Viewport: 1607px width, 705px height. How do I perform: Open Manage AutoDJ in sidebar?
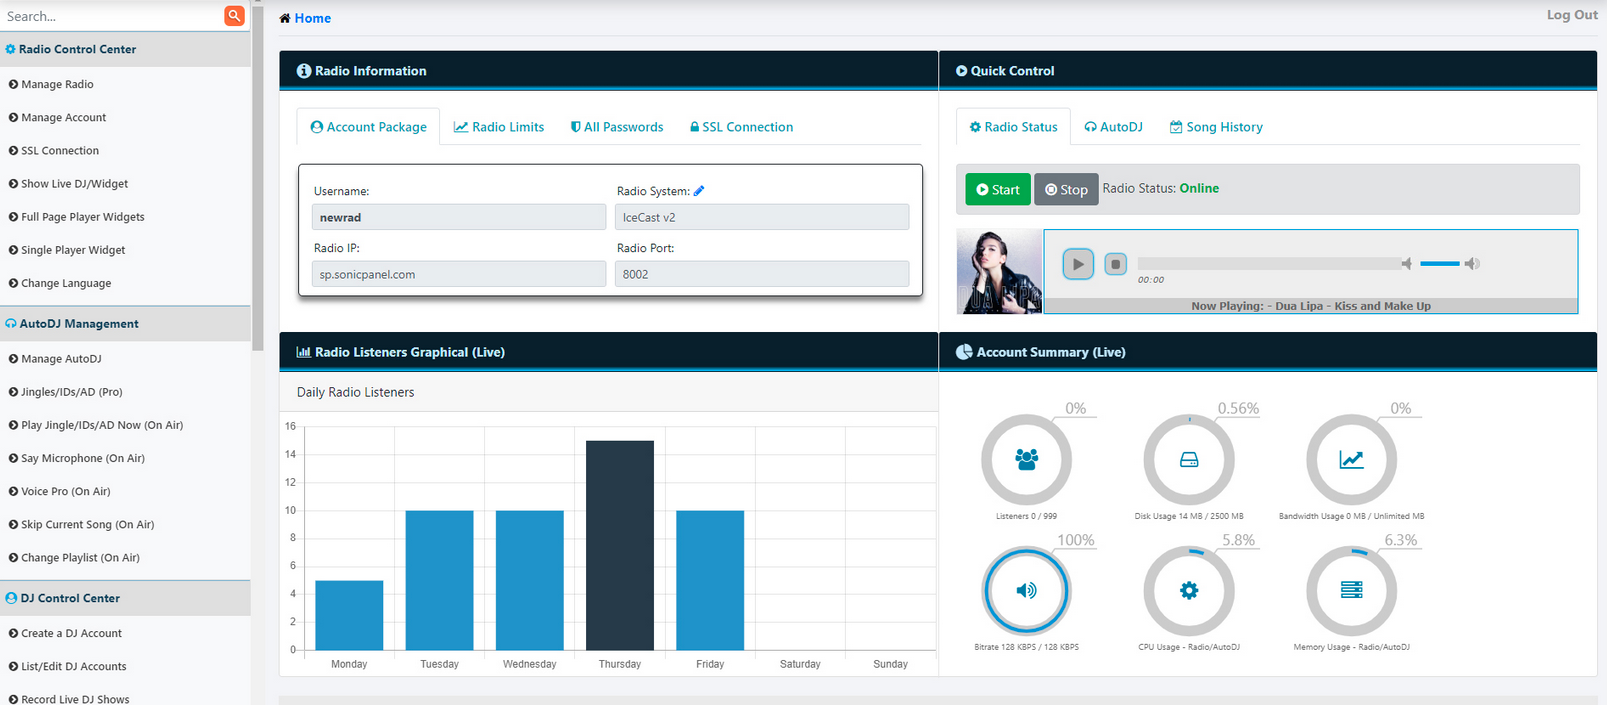[61, 359]
